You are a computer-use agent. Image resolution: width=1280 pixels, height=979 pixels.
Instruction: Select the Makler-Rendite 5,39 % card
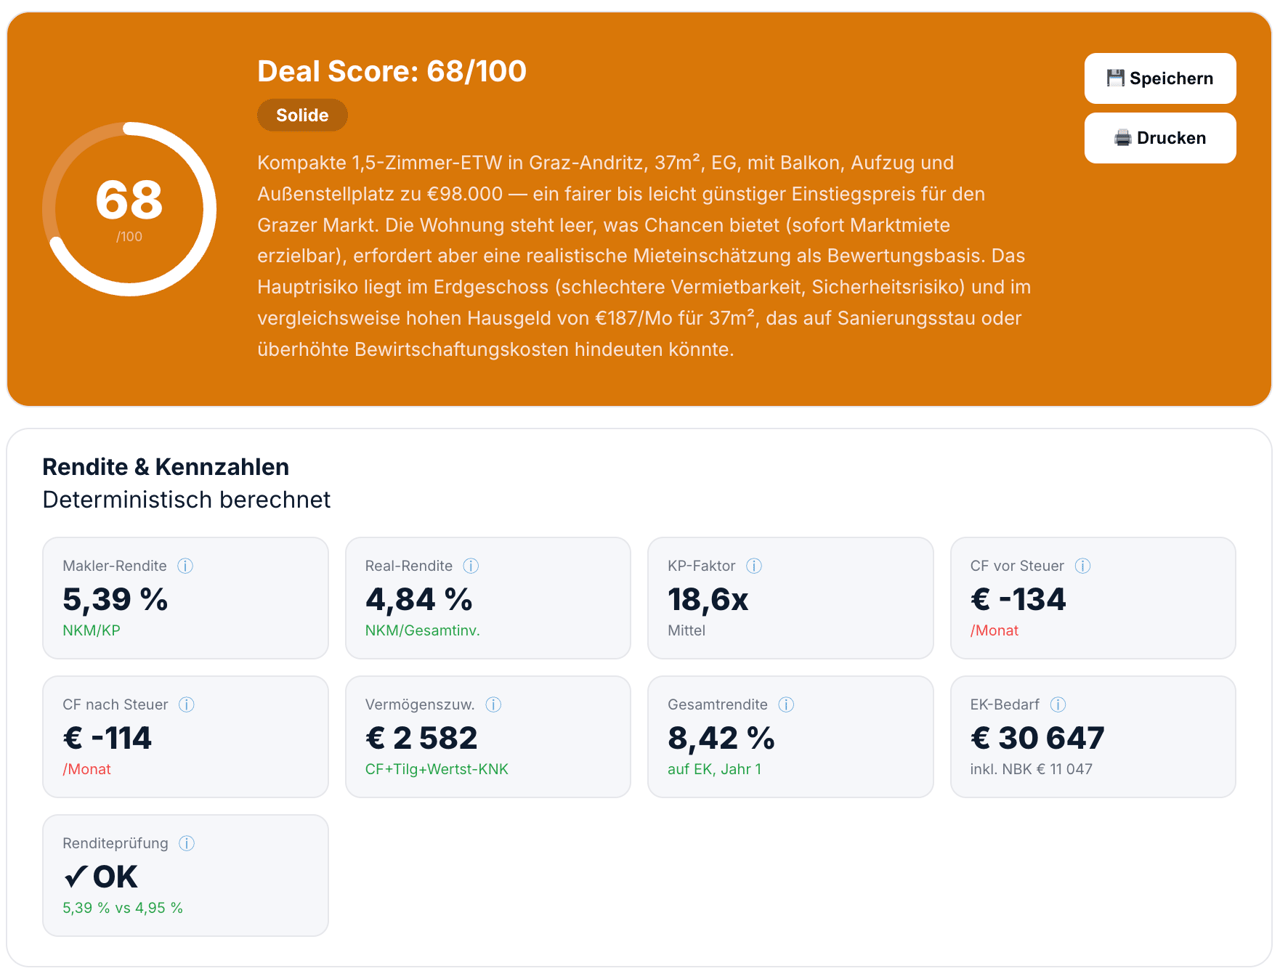[x=185, y=598]
